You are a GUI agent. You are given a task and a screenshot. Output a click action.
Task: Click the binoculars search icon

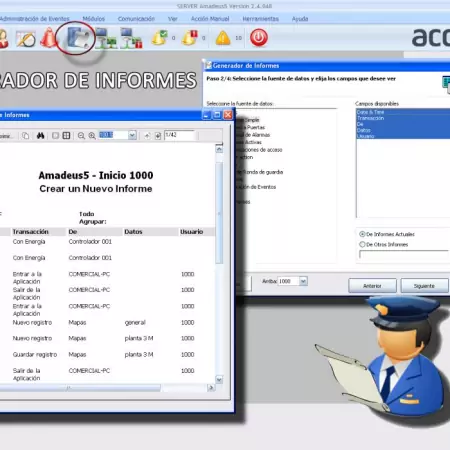pyautogui.click(x=41, y=135)
